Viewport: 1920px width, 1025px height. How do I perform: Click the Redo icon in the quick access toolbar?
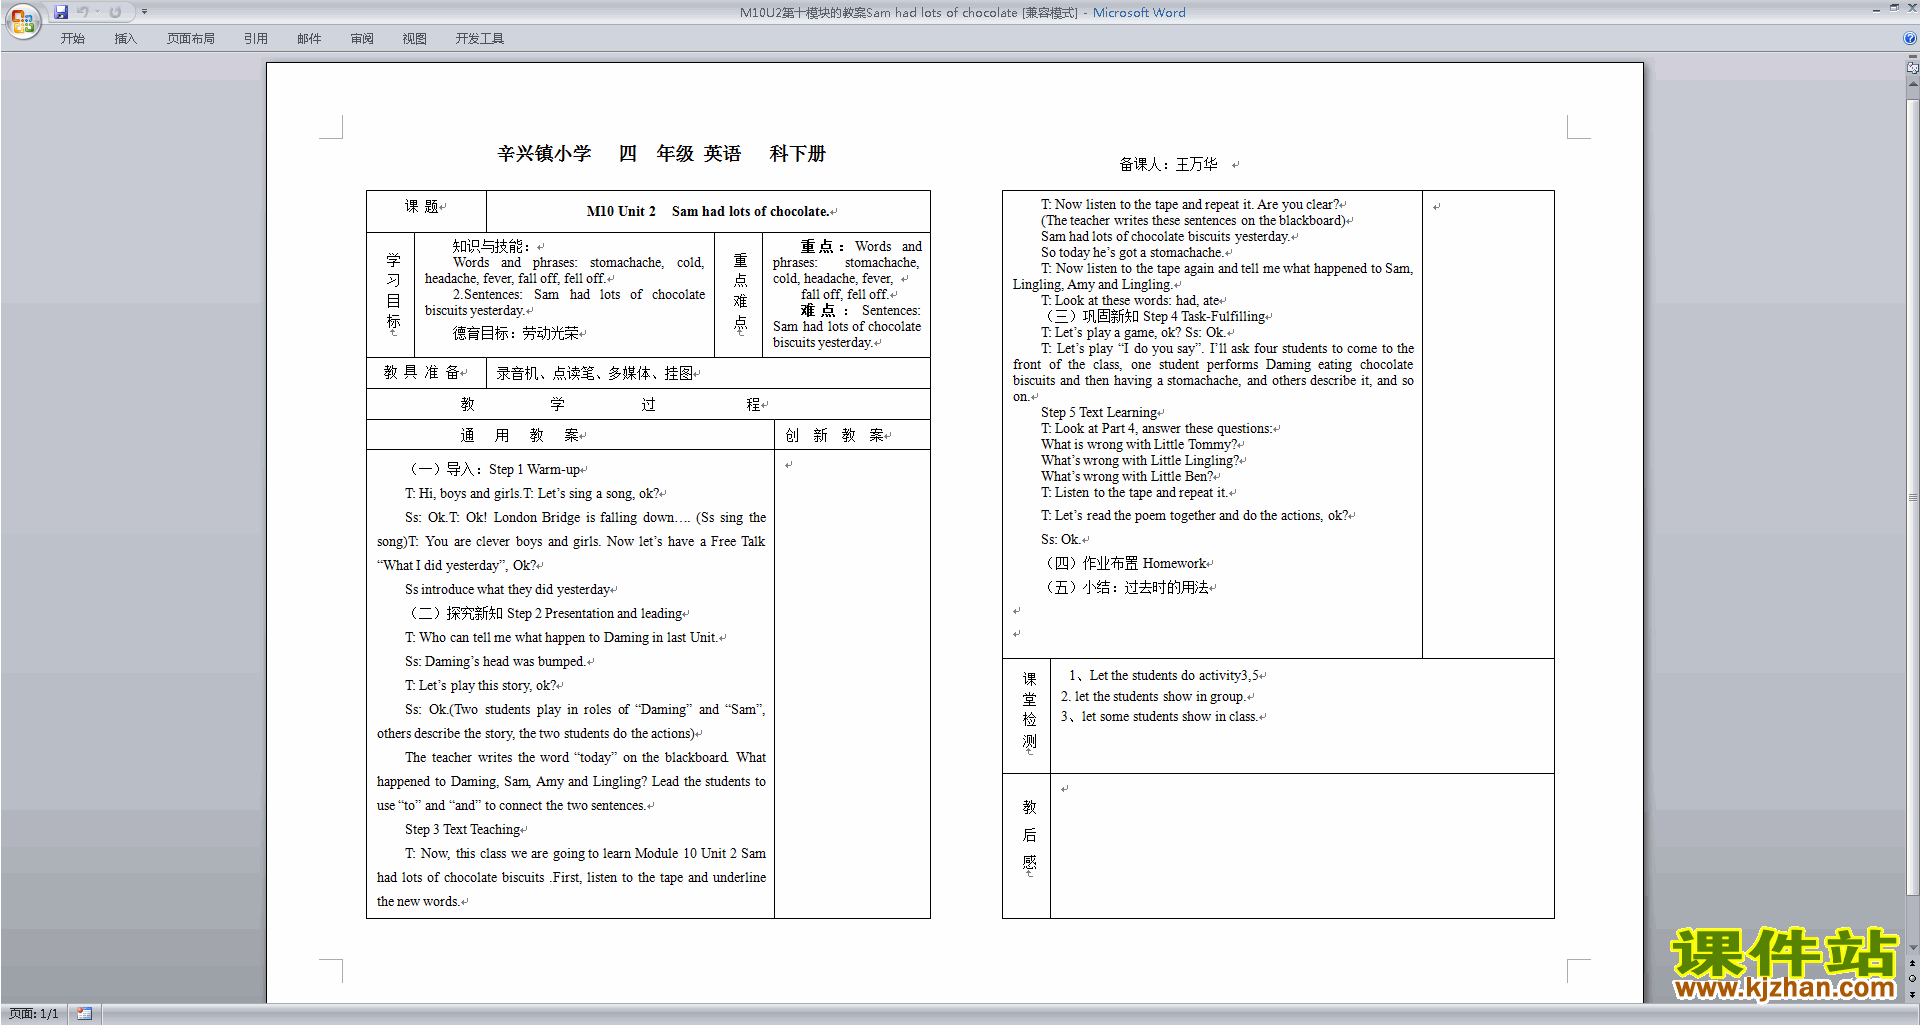(115, 12)
